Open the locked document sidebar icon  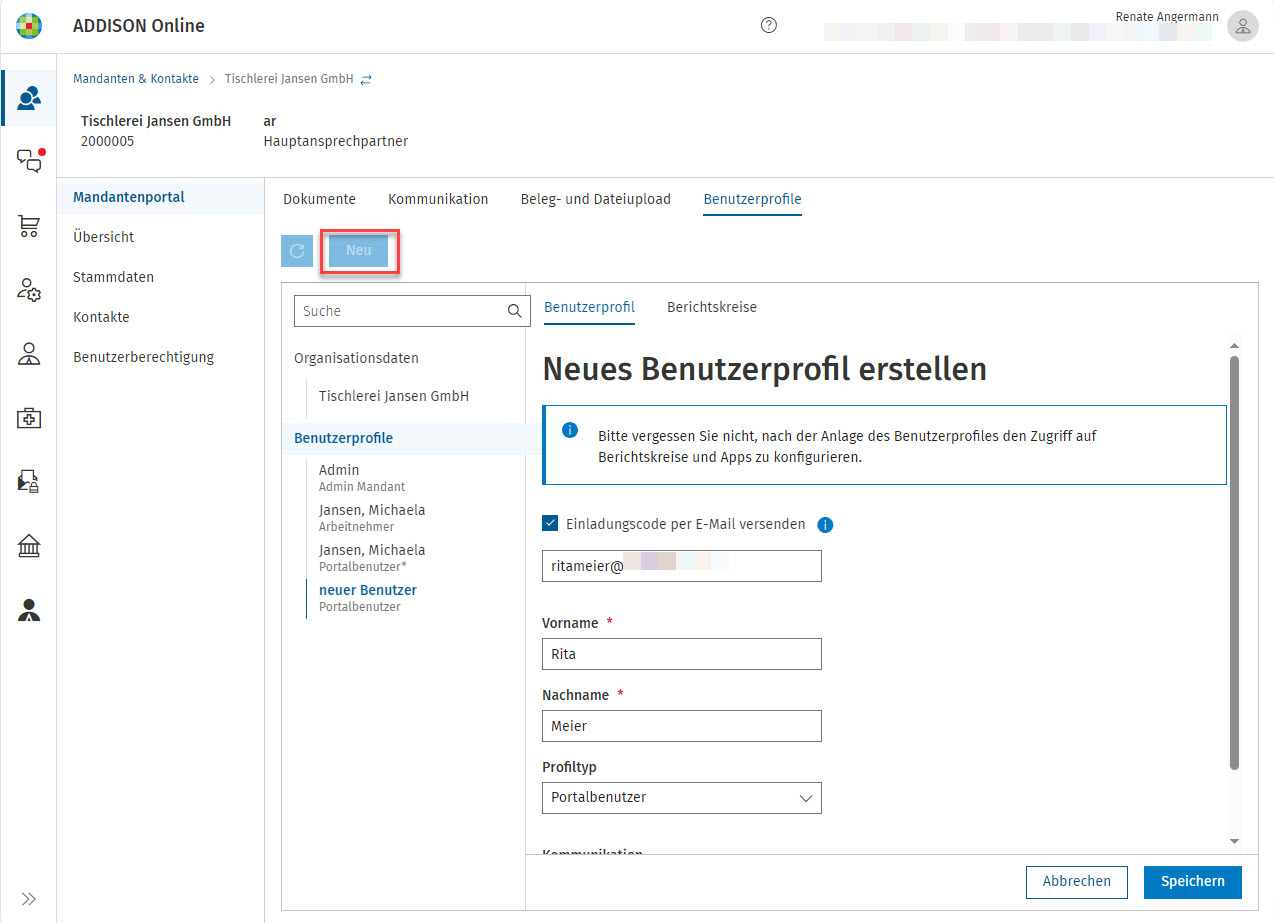coord(29,482)
